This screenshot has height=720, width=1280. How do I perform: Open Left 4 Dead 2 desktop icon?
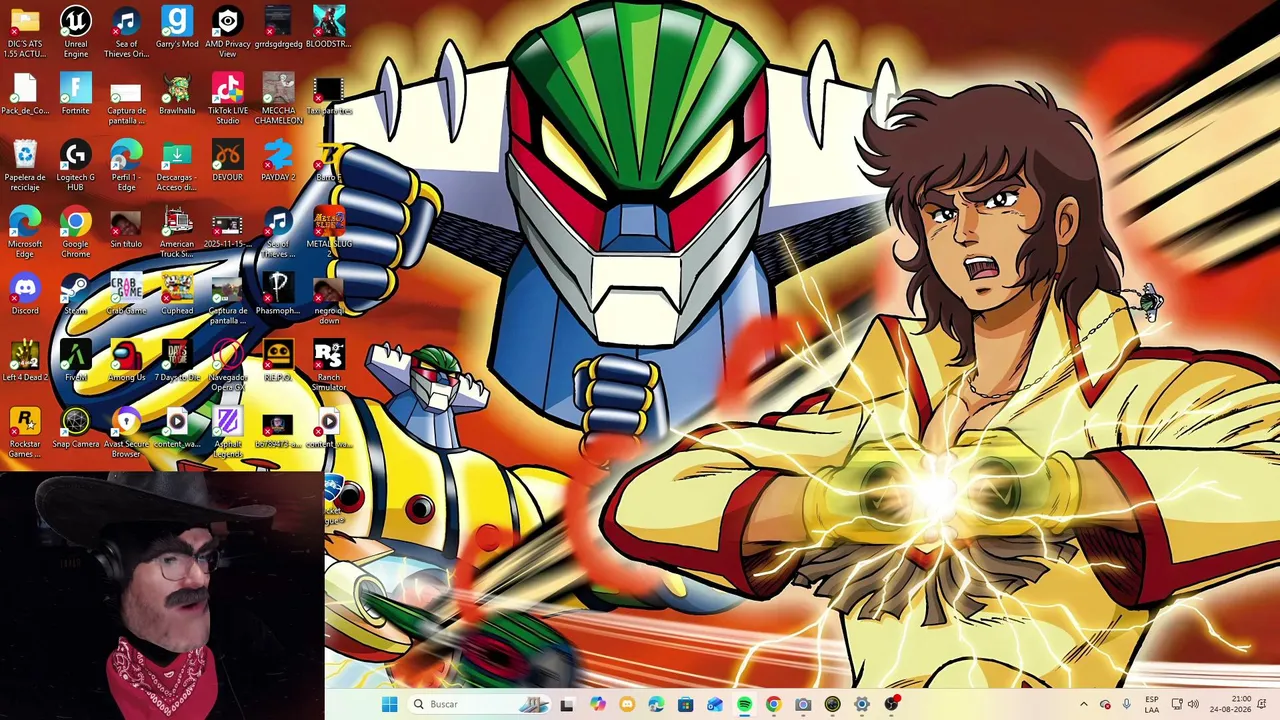pos(25,362)
